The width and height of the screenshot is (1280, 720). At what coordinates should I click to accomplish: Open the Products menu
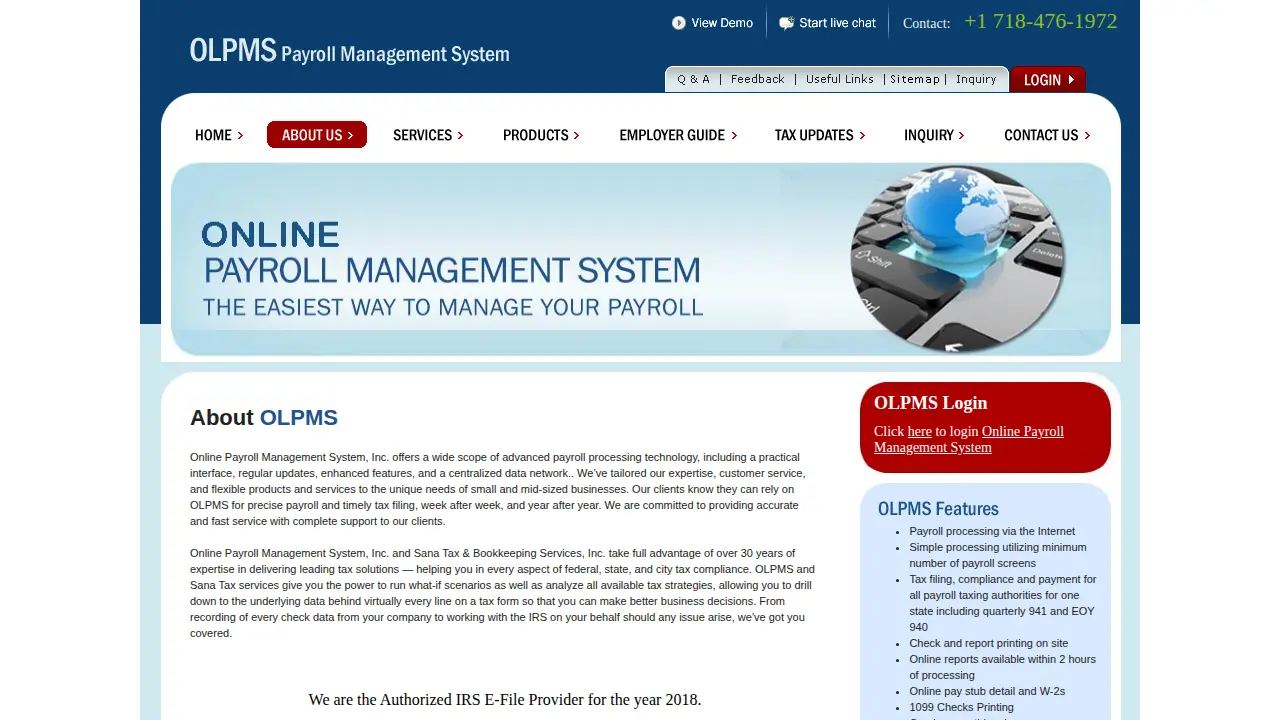[x=541, y=135]
